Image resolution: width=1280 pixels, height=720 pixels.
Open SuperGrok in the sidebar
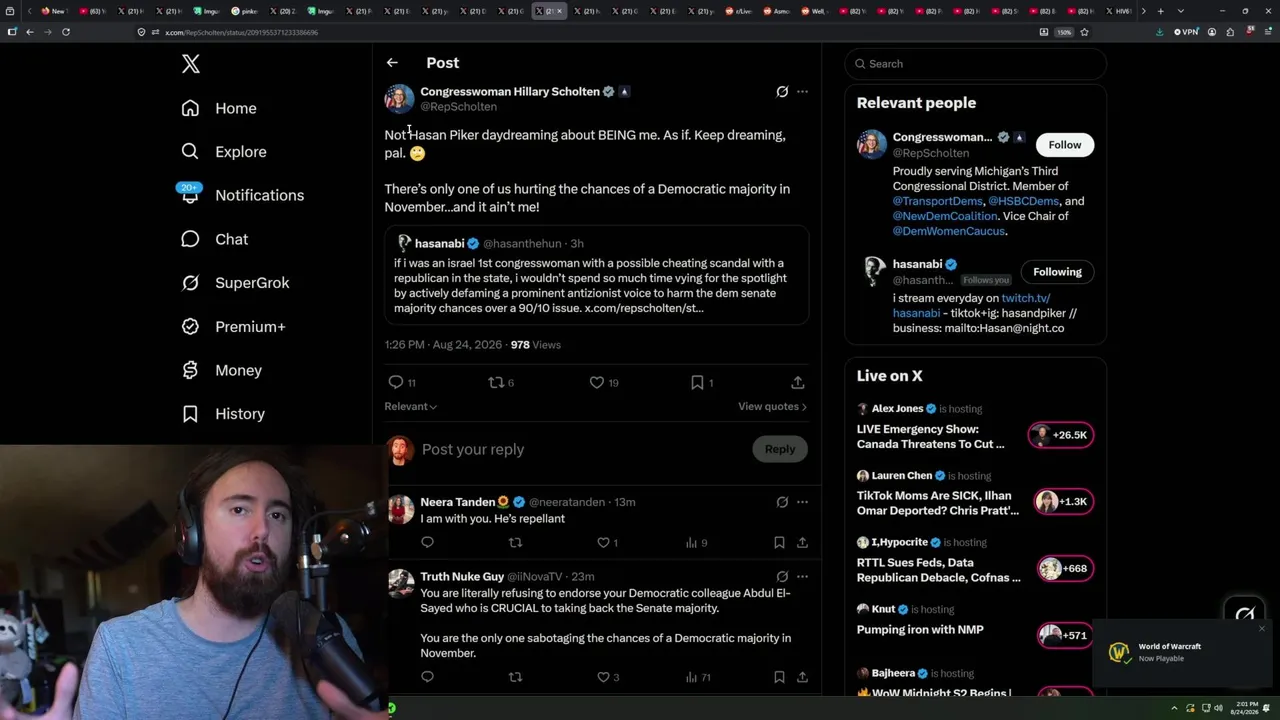(x=236, y=283)
